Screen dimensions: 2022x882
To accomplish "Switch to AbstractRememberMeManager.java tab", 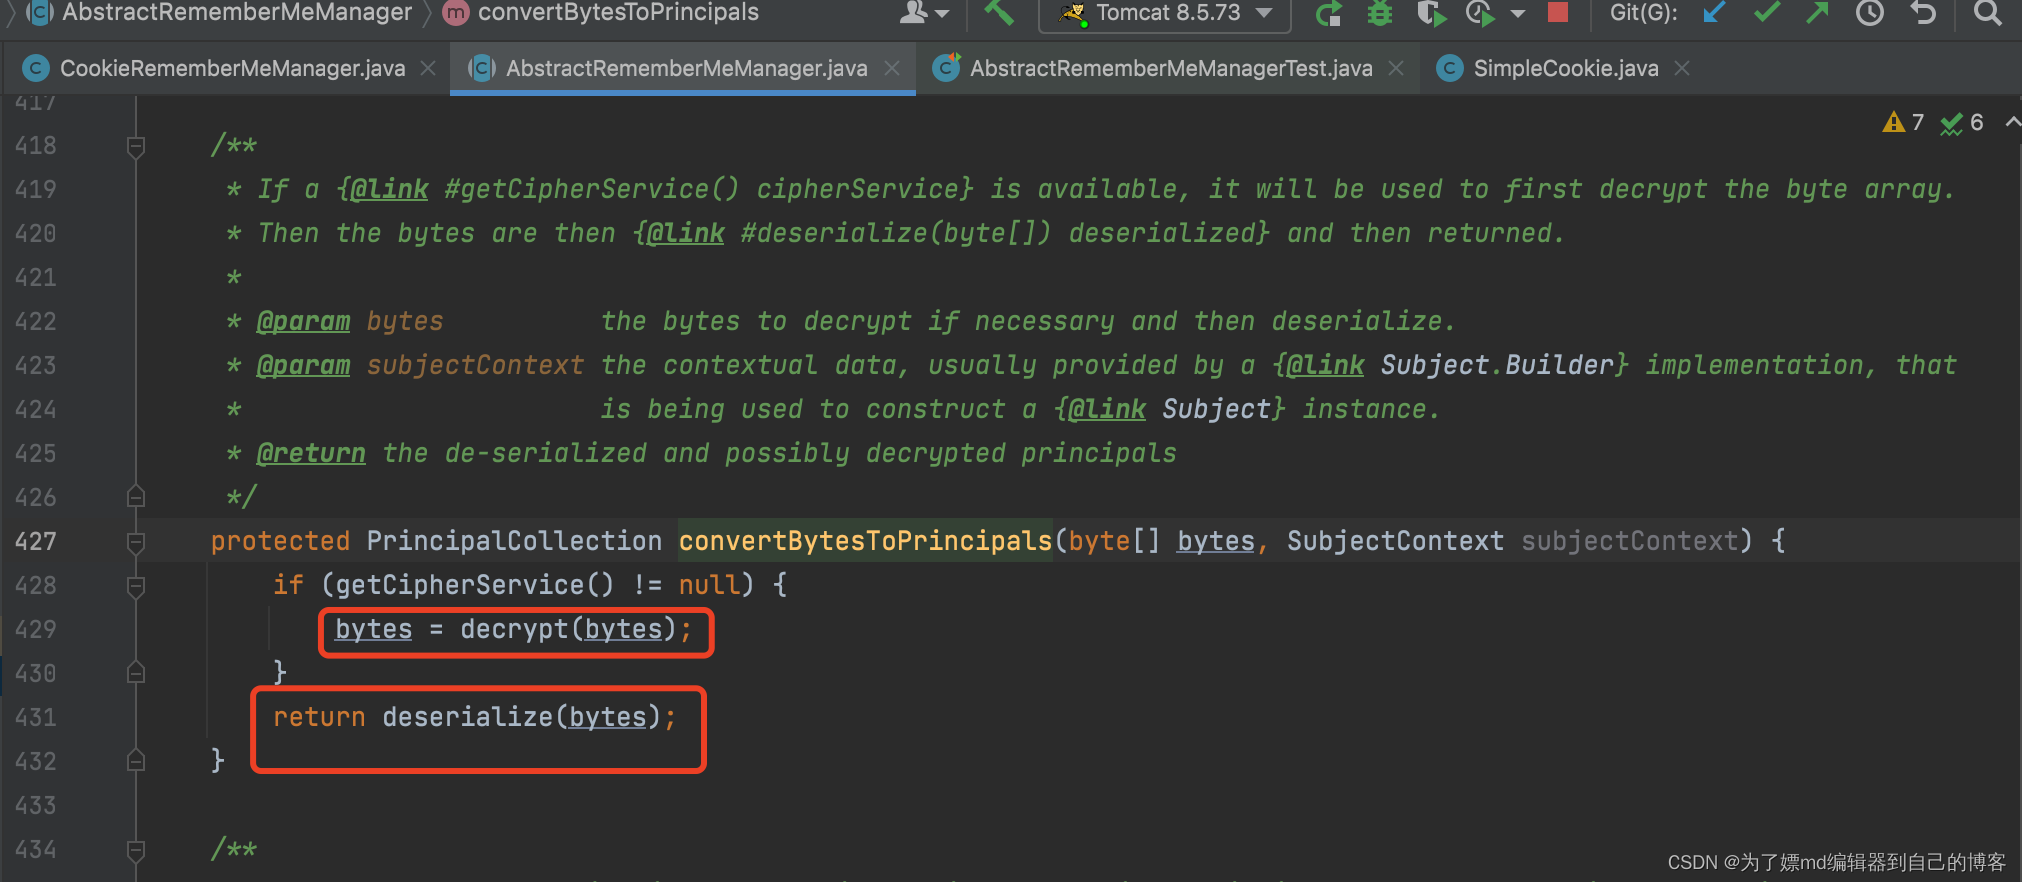I will coord(686,68).
